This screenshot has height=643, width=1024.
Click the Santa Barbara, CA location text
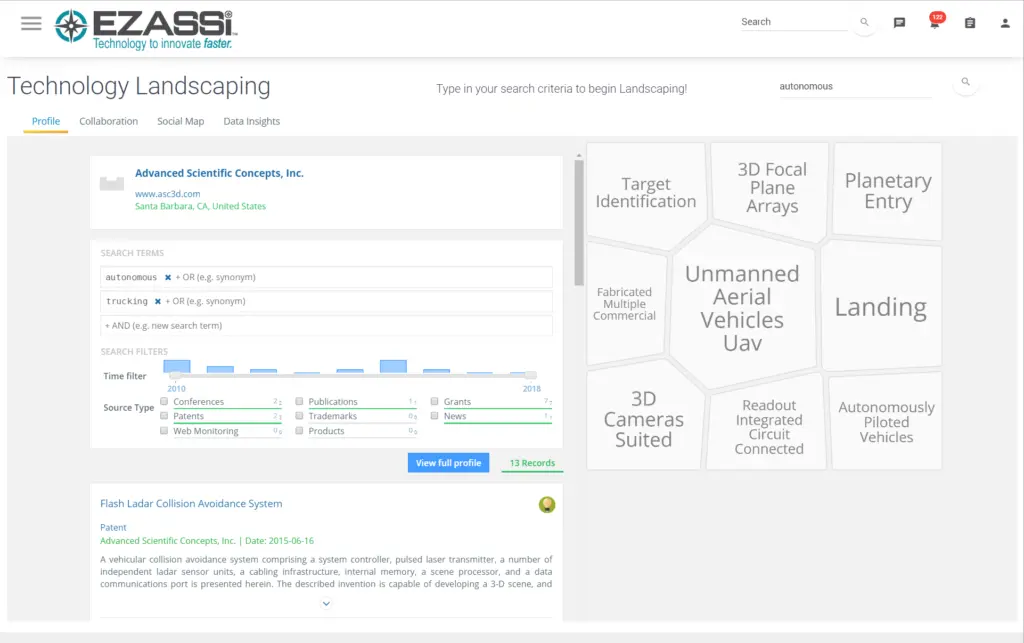click(x=200, y=206)
